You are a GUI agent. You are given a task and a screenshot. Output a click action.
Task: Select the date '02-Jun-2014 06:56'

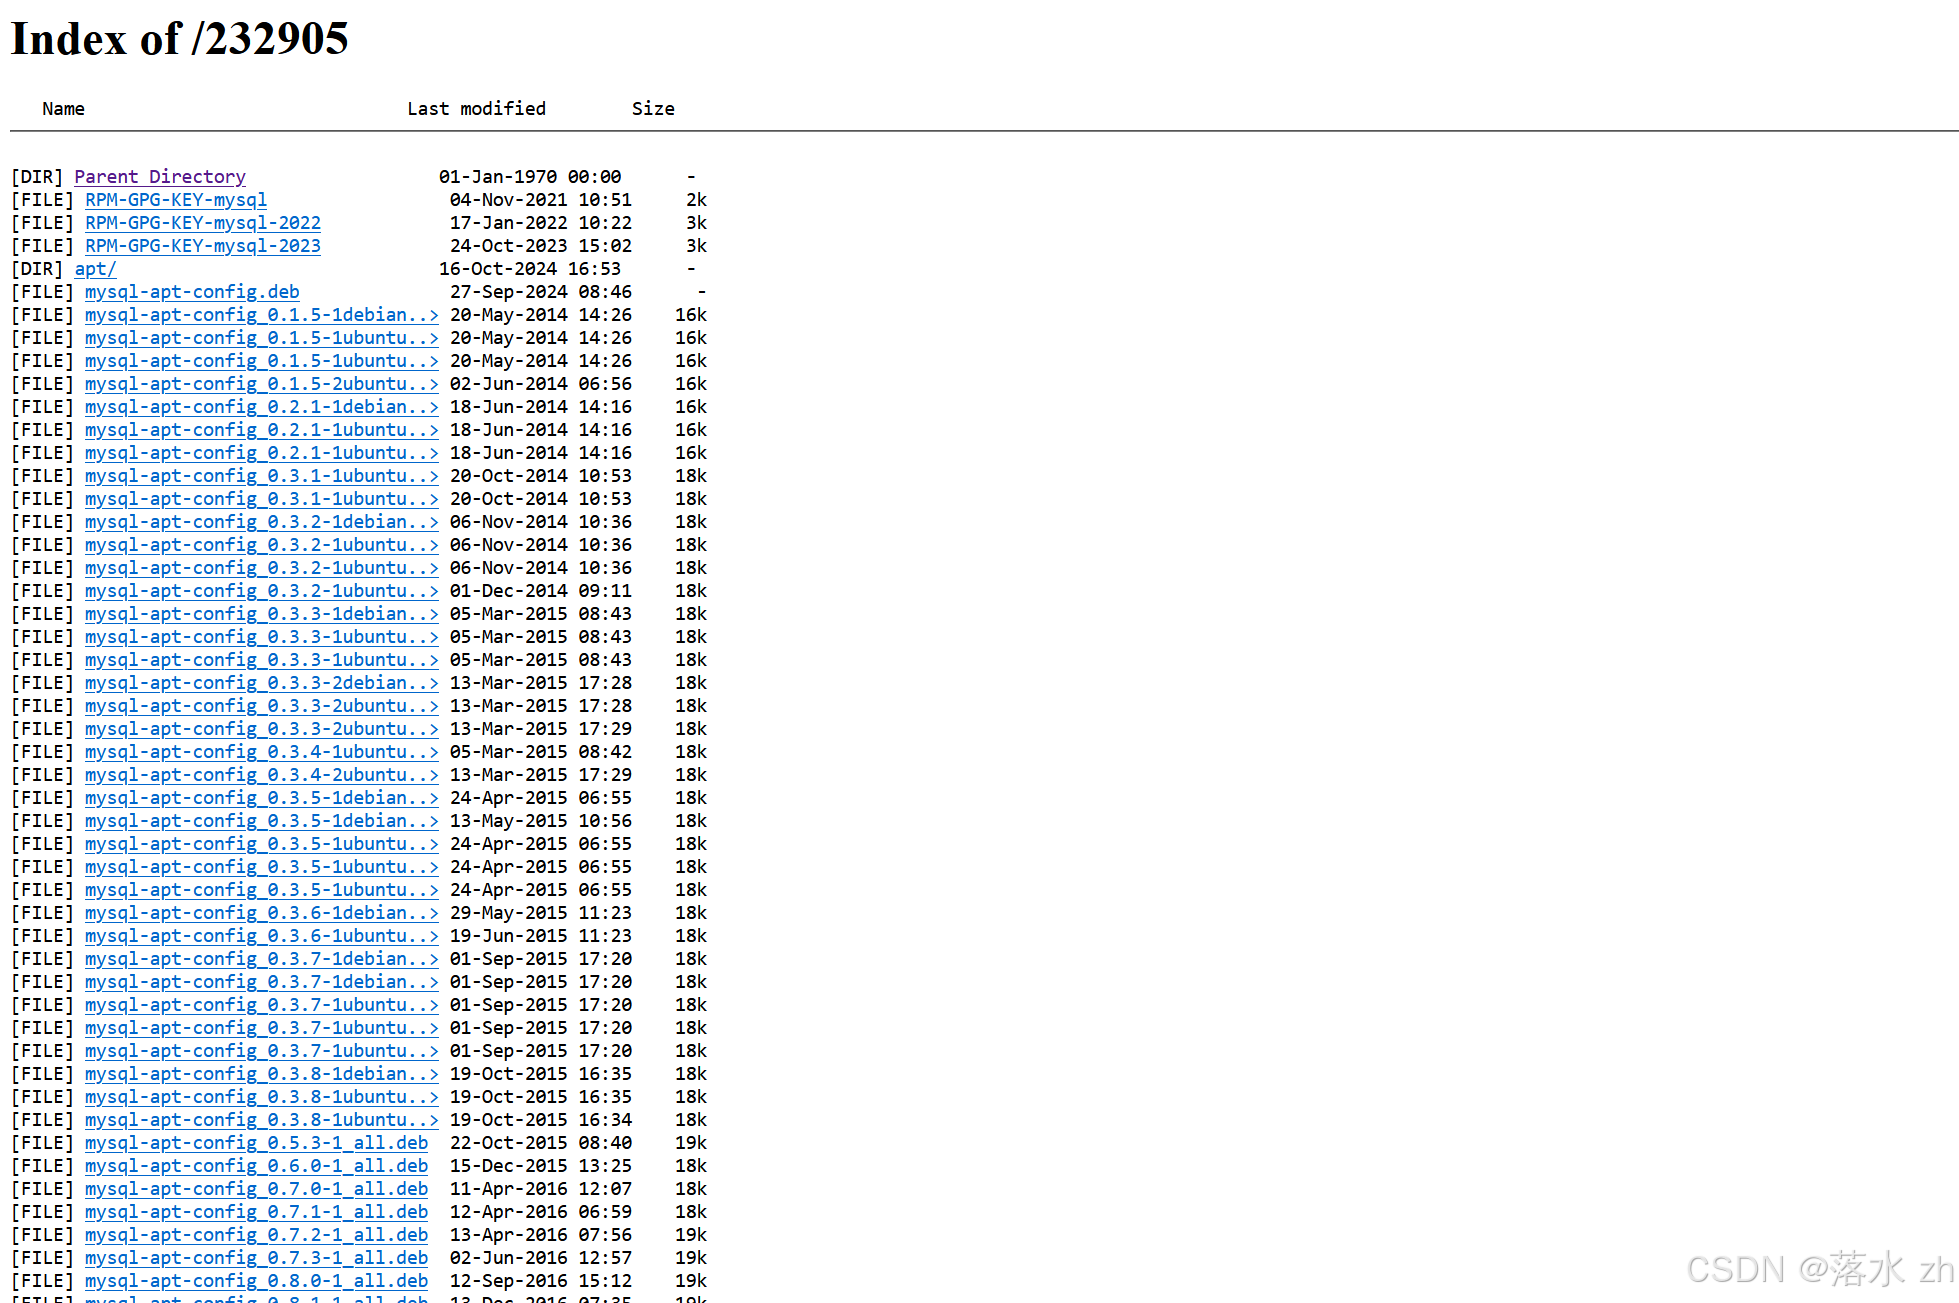coord(541,384)
